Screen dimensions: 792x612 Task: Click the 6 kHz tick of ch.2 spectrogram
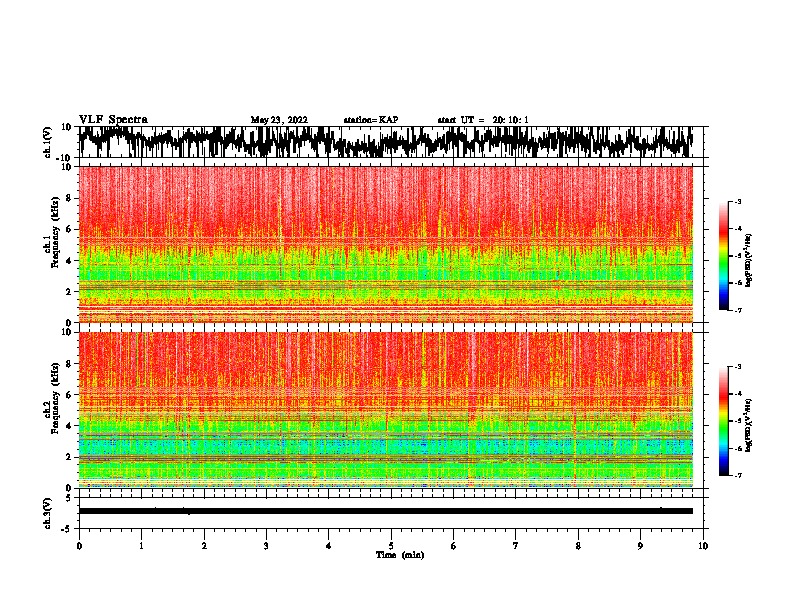[x=70, y=394]
